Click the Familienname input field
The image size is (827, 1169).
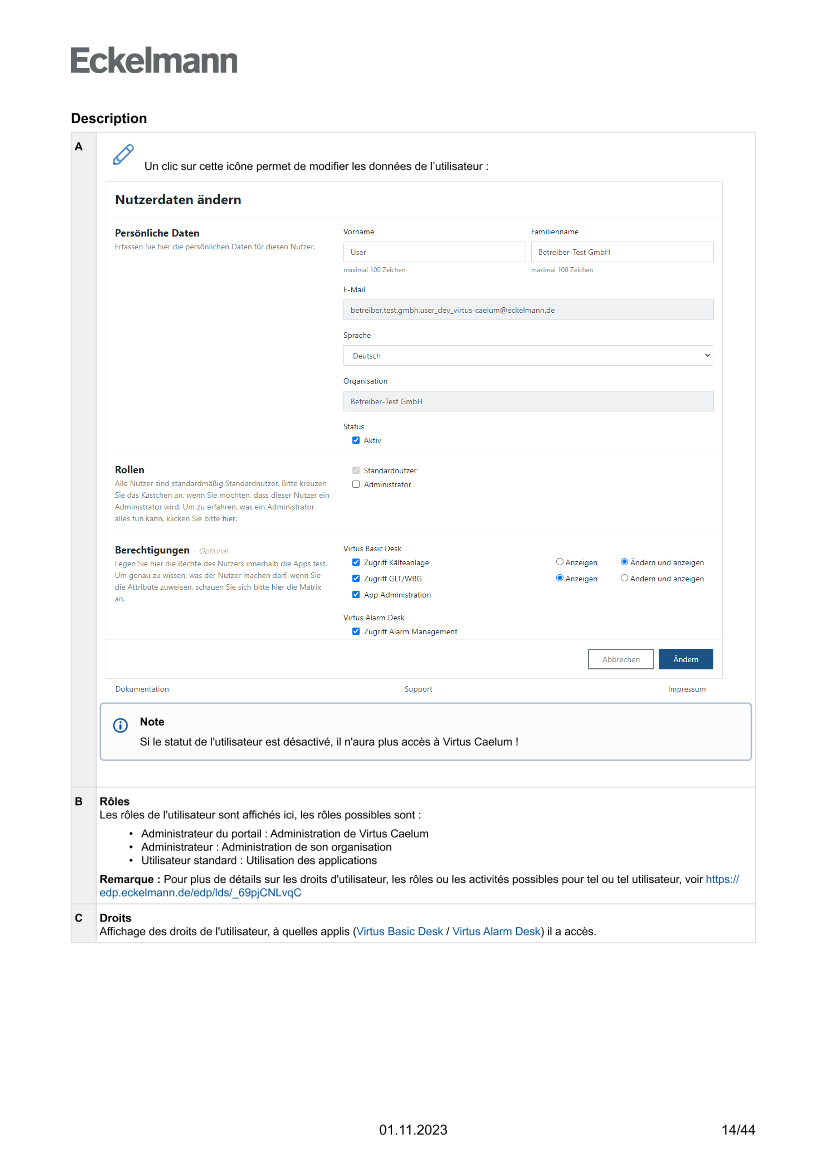(621, 252)
